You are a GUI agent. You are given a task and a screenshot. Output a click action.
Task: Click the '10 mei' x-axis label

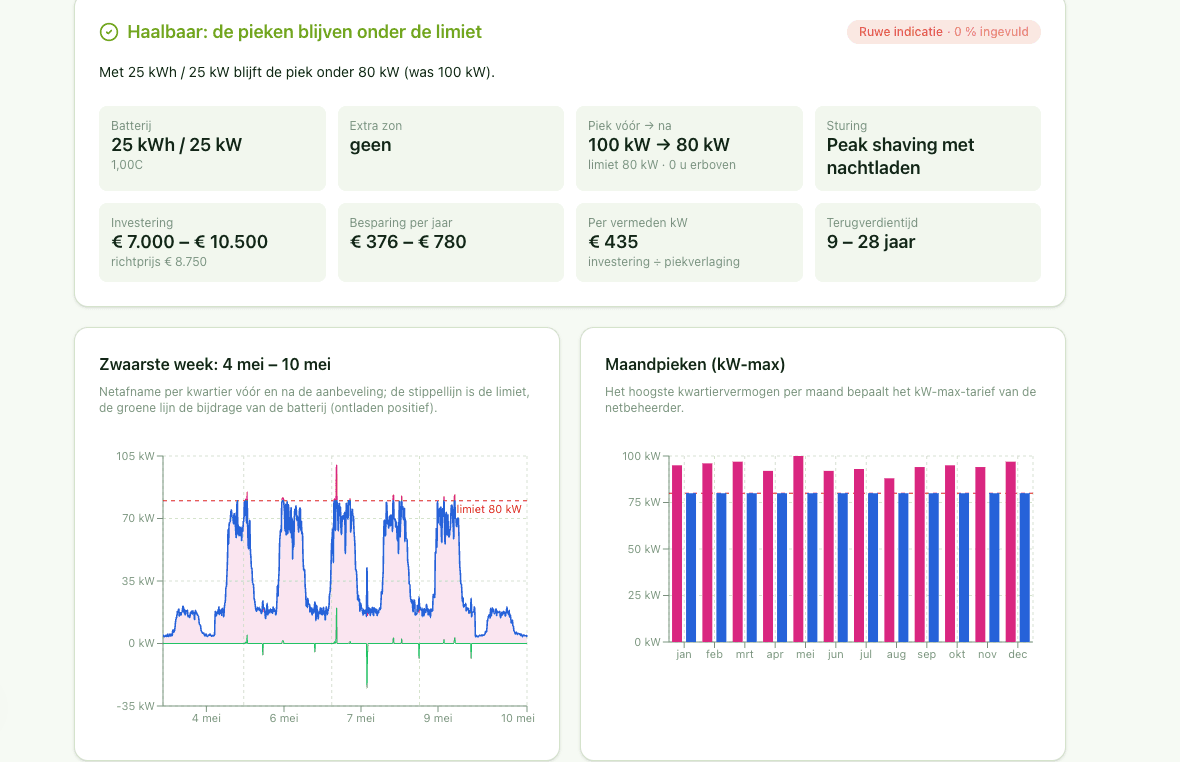coord(518,718)
